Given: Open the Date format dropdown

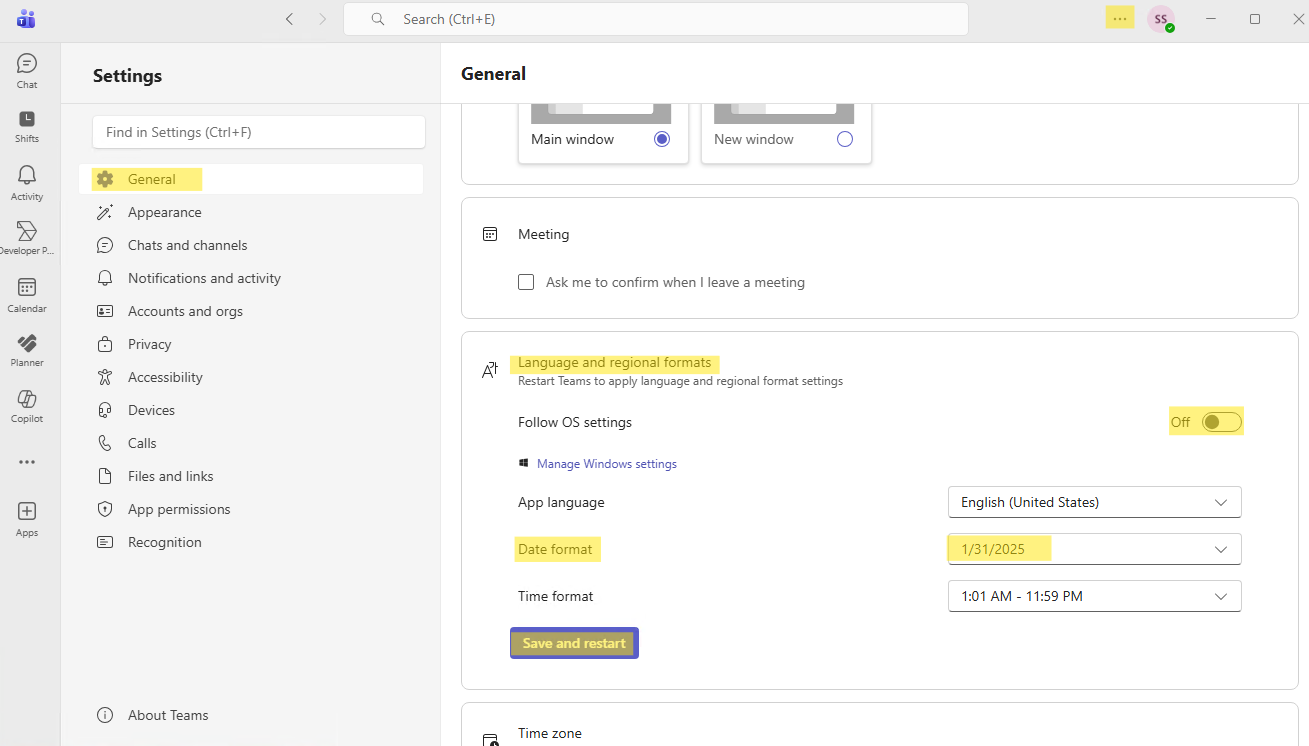Looking at the screenshot, I should [1094, 549].
